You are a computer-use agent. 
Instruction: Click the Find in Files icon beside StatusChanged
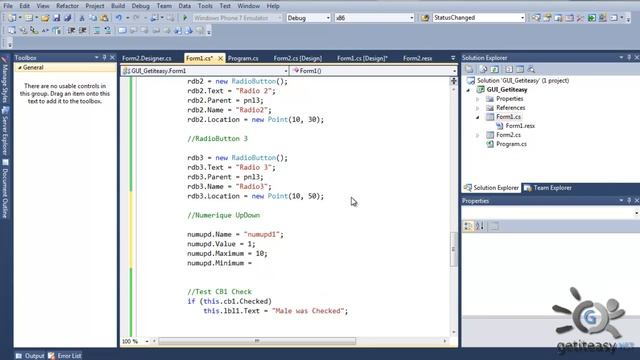pyautogui.click(x=425, y=18)
